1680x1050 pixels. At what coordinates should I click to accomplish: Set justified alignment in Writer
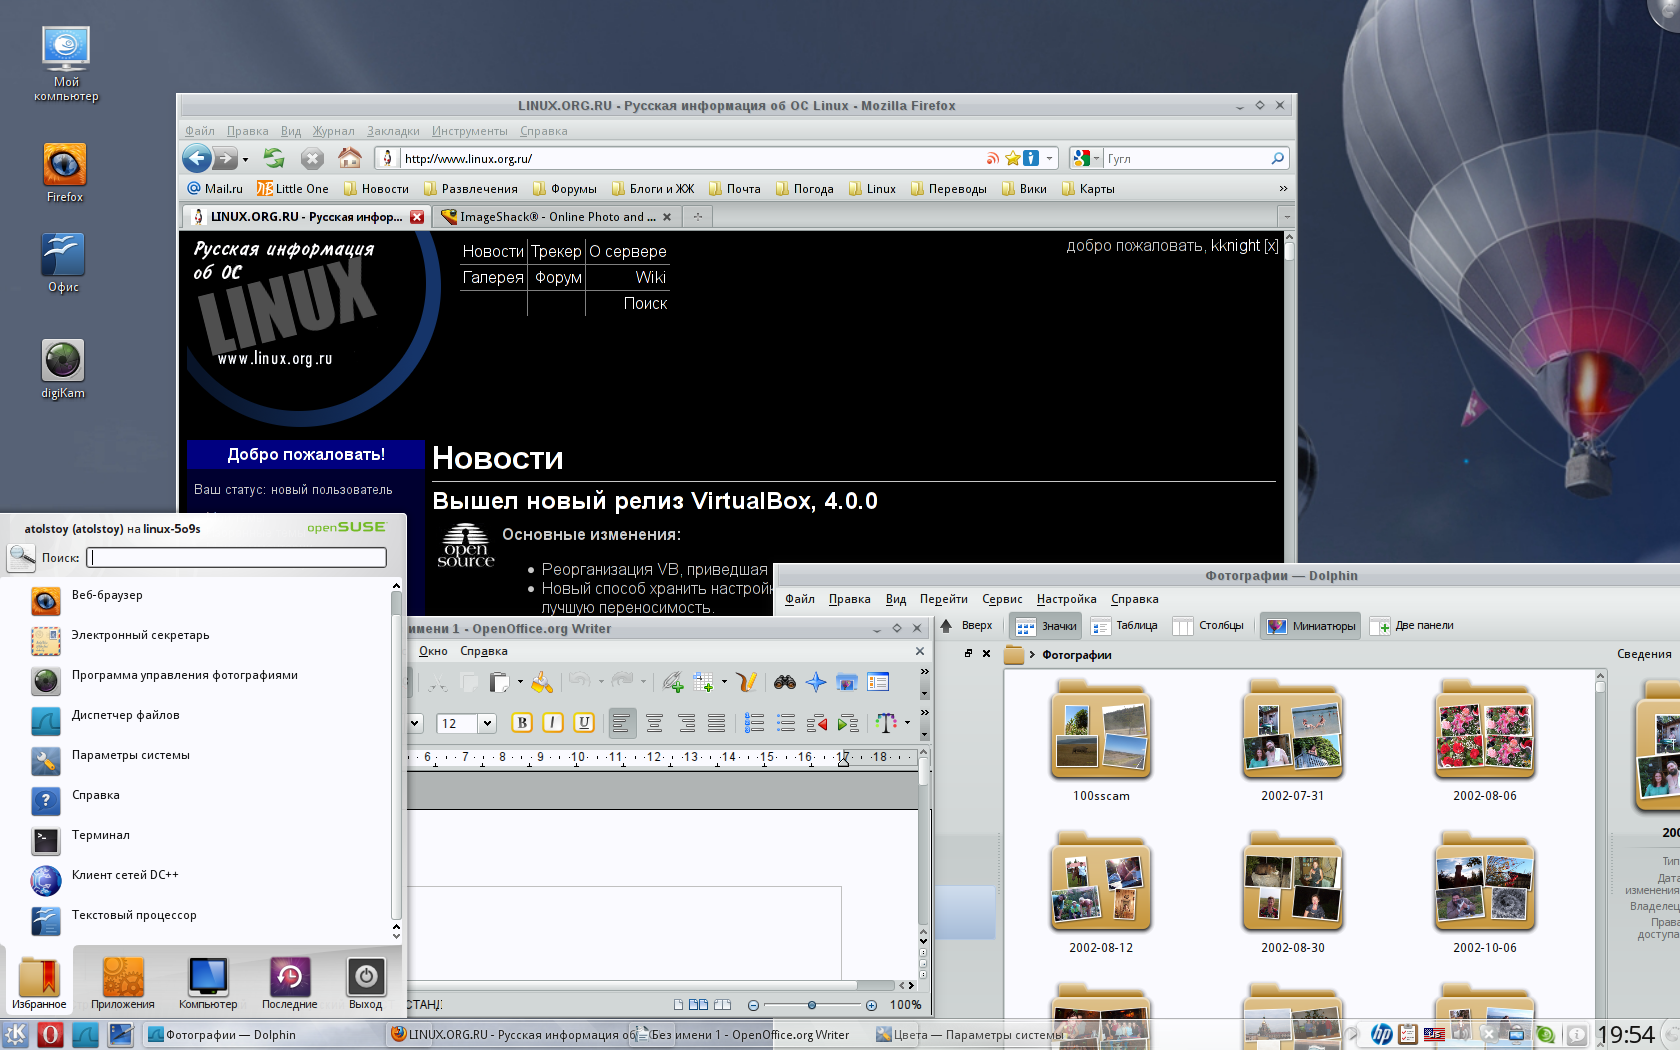pyautogui.click(x=717, y=722)
